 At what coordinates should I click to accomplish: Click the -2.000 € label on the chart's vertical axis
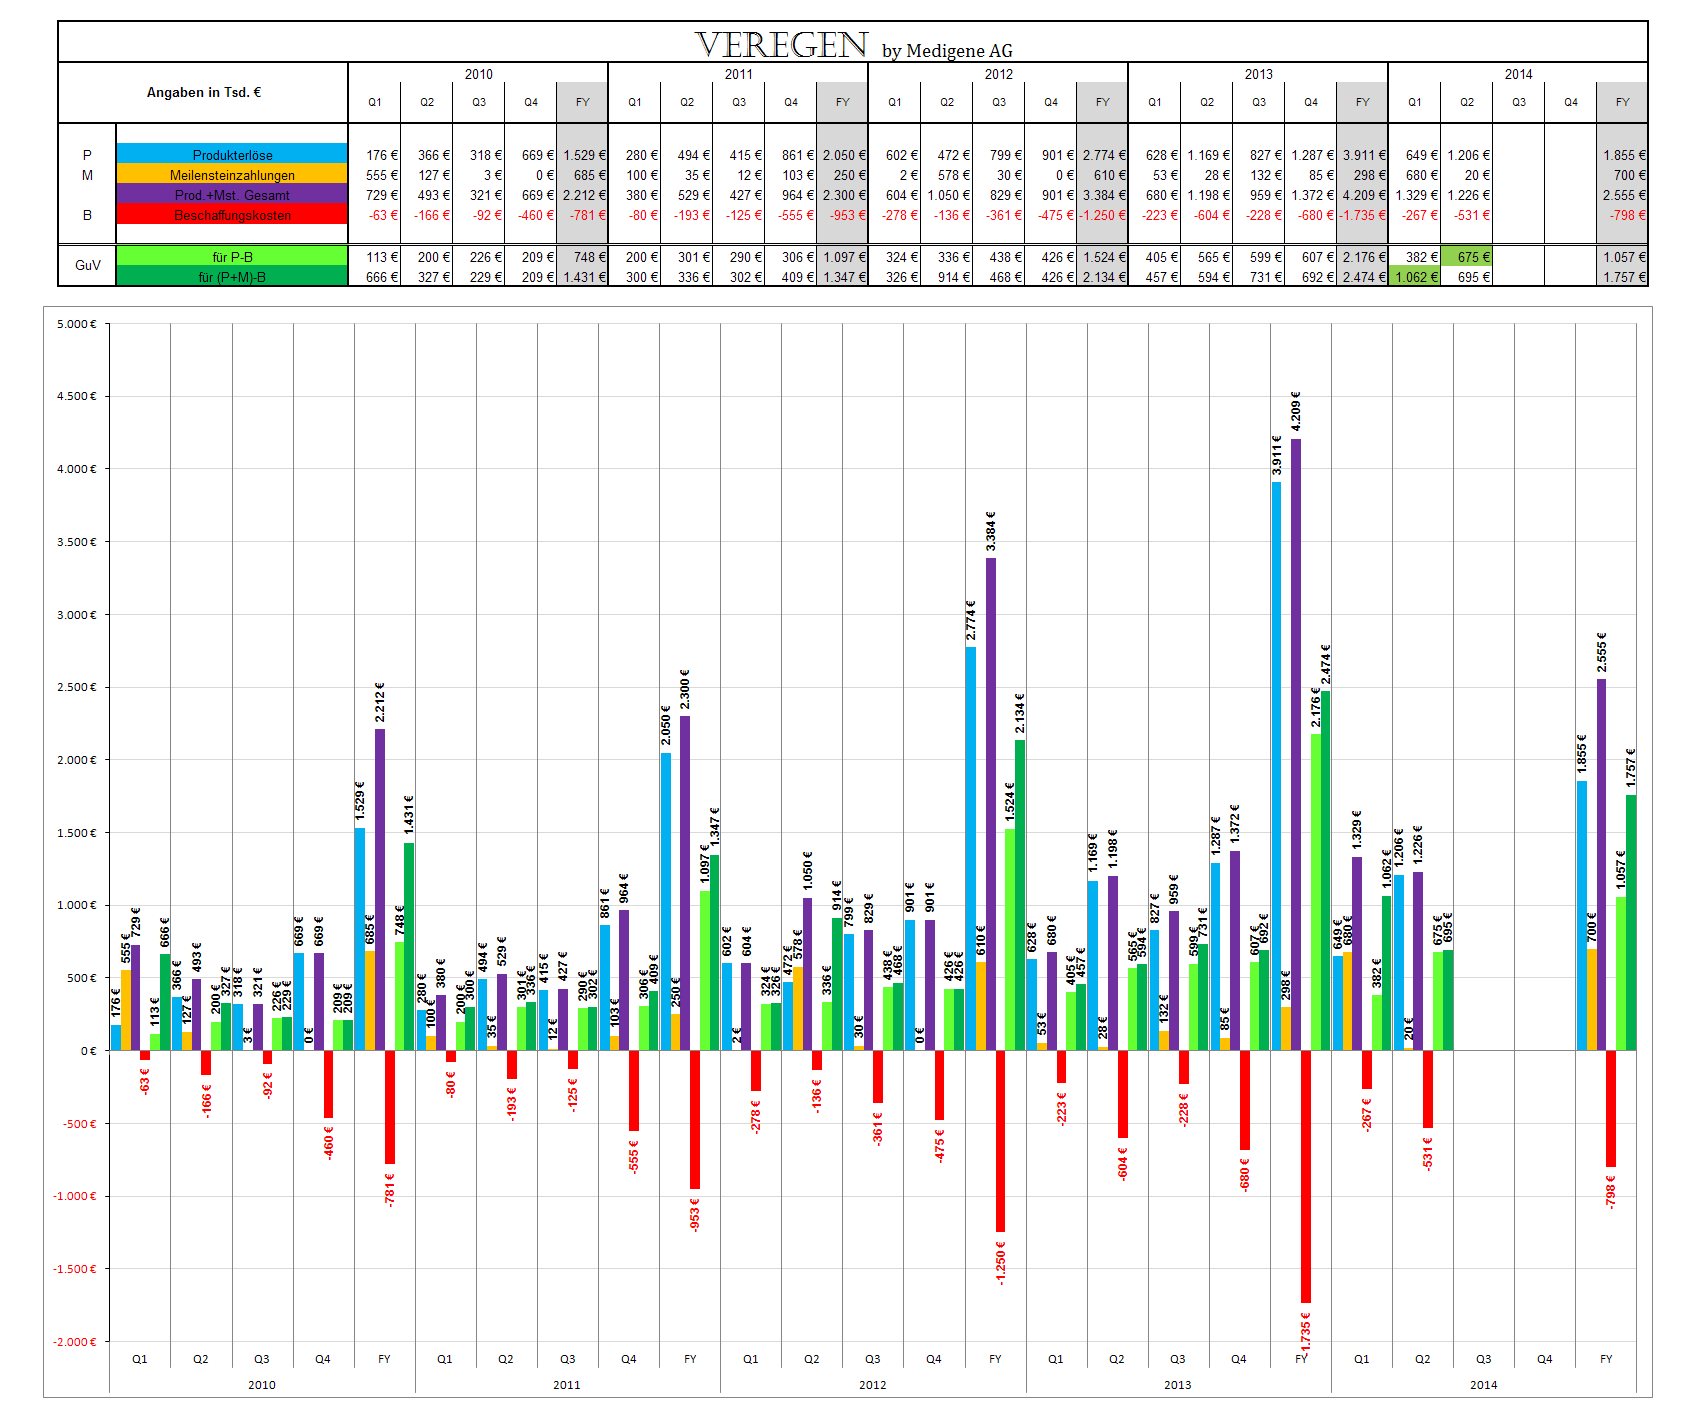tap(75, 1342)
